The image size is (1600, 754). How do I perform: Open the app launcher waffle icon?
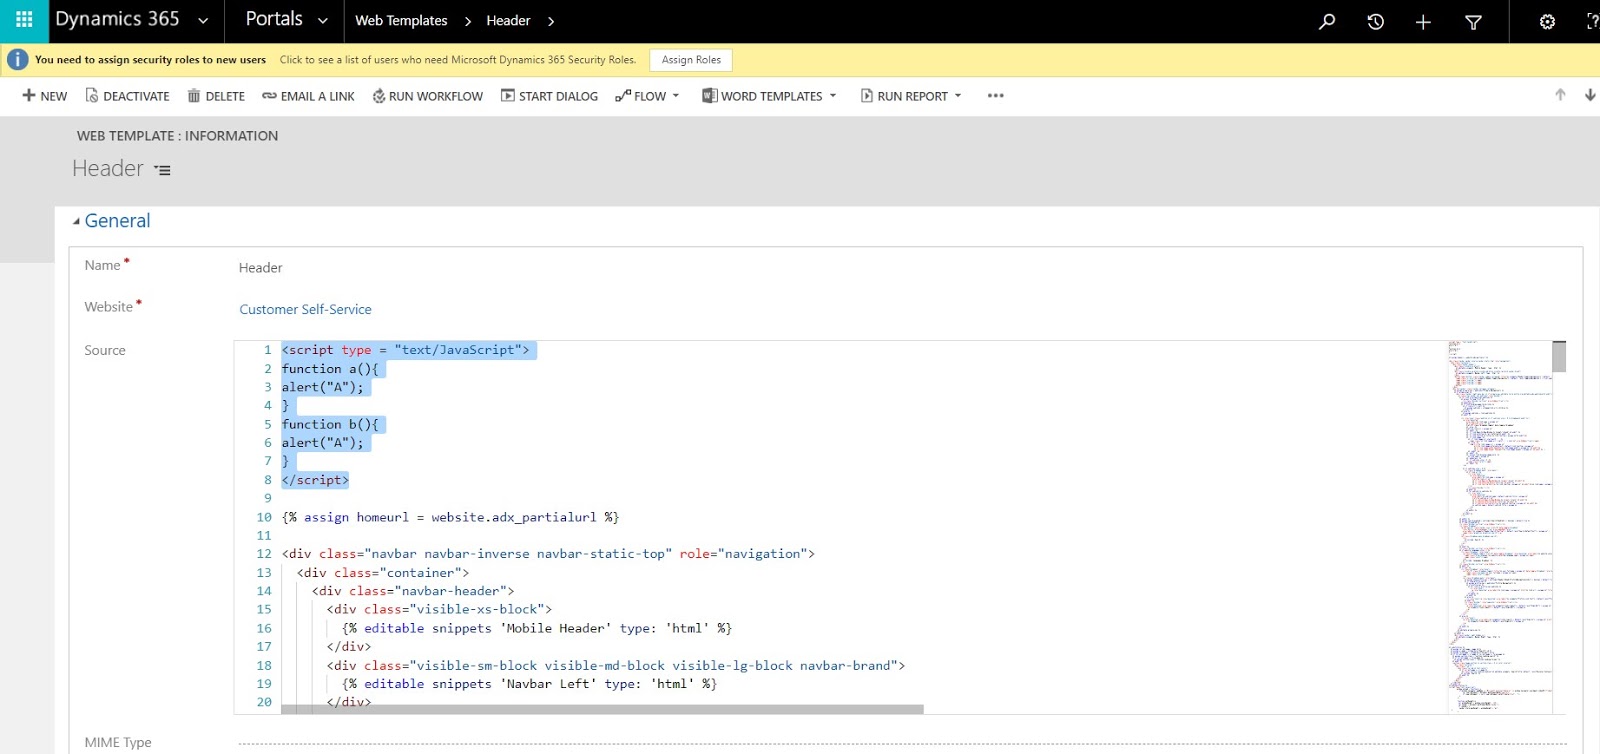[24, 20]
